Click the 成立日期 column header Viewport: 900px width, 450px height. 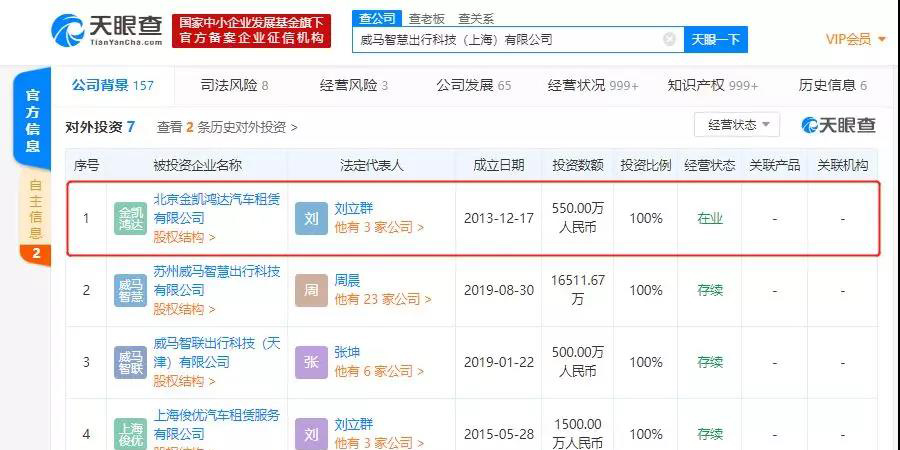click(x=498, y=165)
